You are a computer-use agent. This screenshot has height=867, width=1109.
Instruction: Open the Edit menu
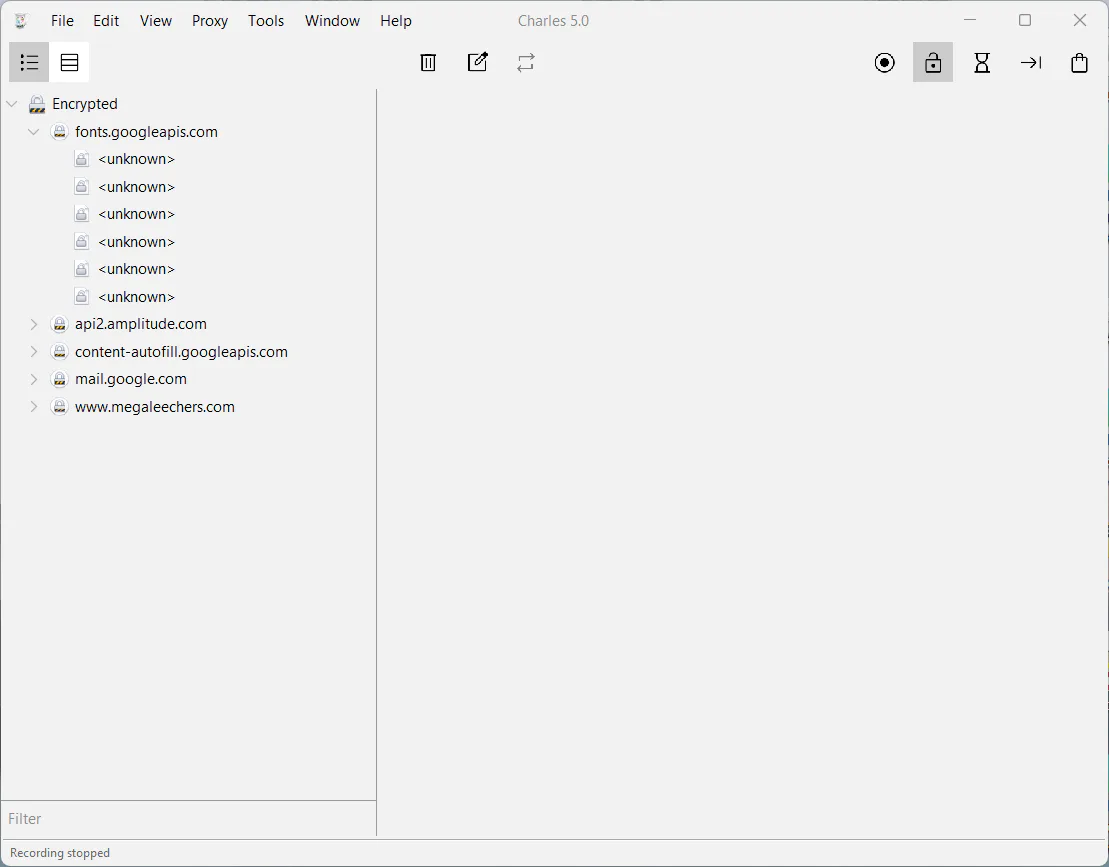[106, 21]
